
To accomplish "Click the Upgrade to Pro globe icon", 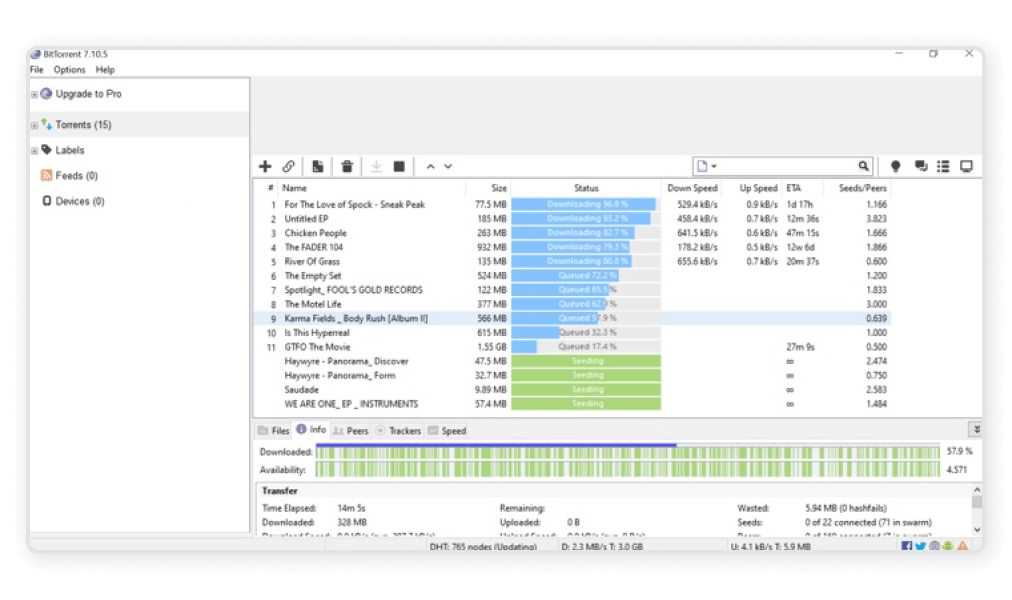I will [46, 94].
